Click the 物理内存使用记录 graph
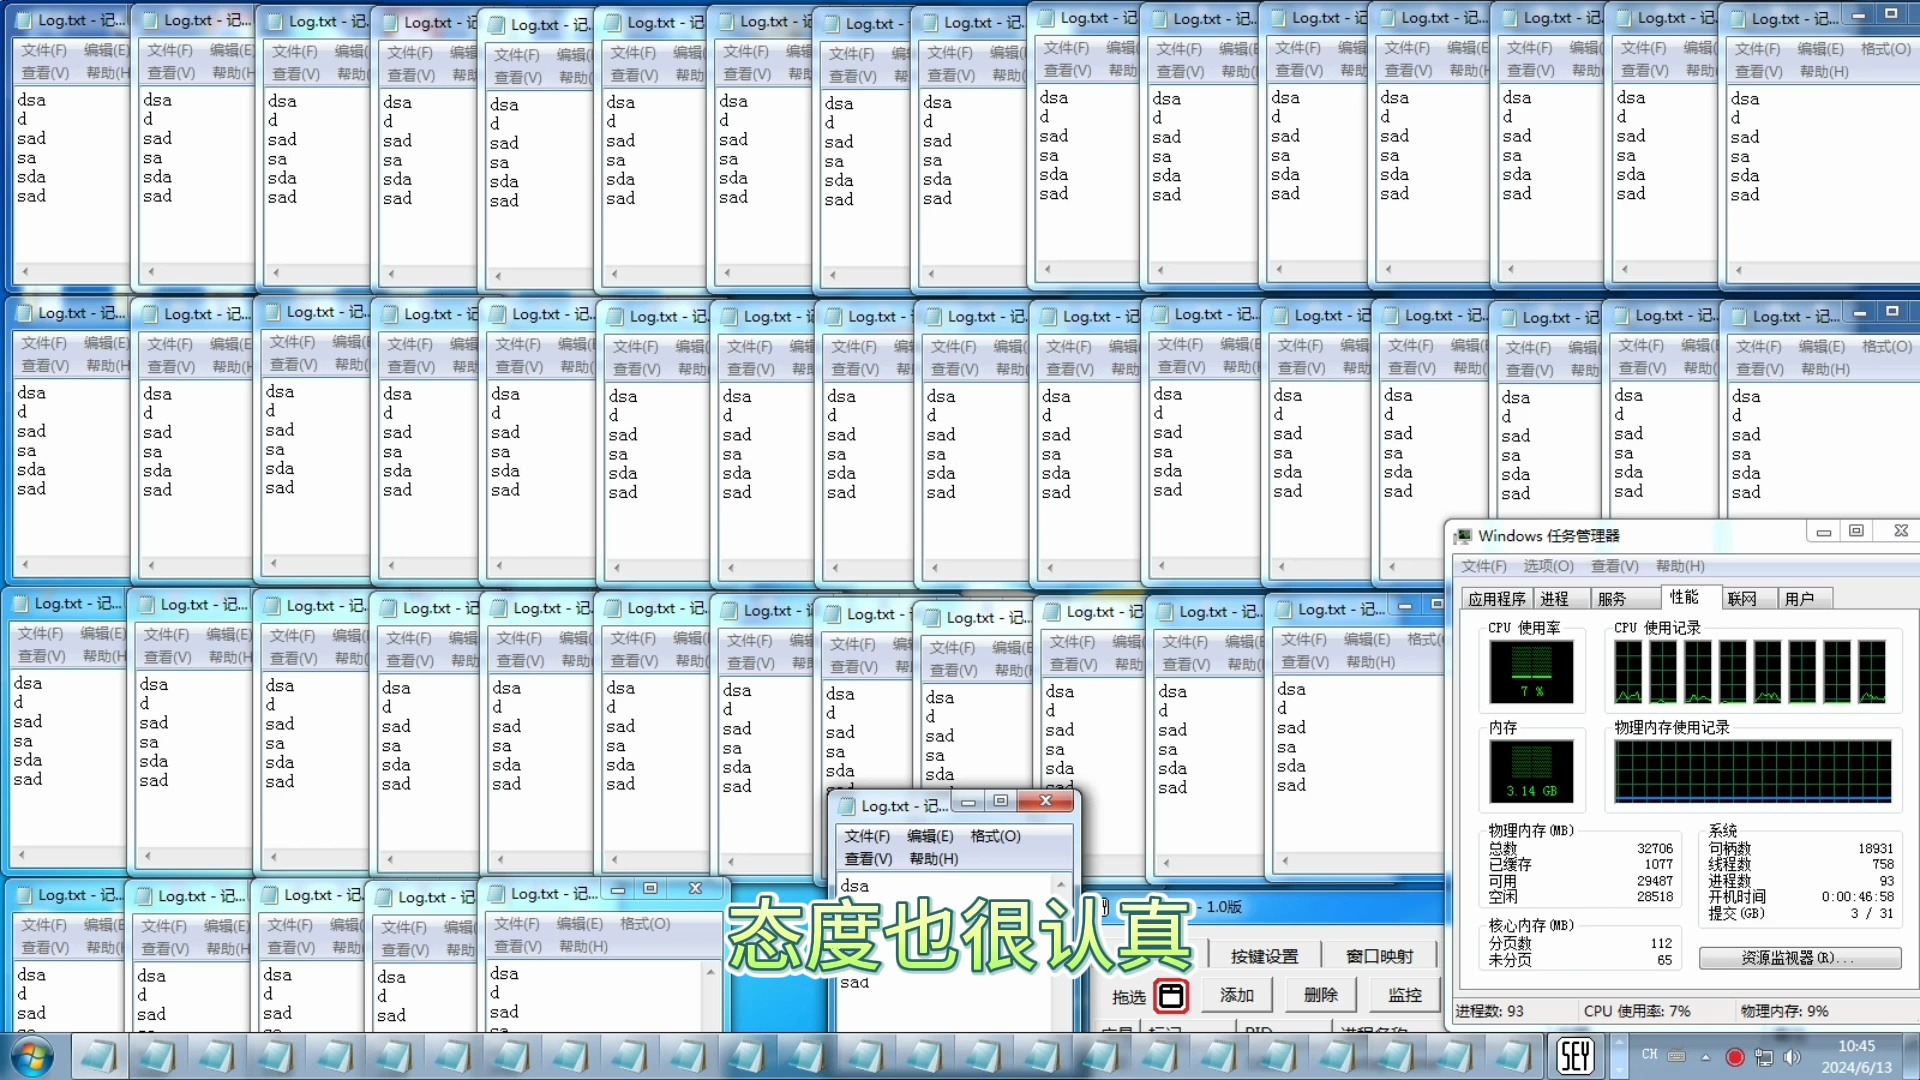 (1752, 771)
